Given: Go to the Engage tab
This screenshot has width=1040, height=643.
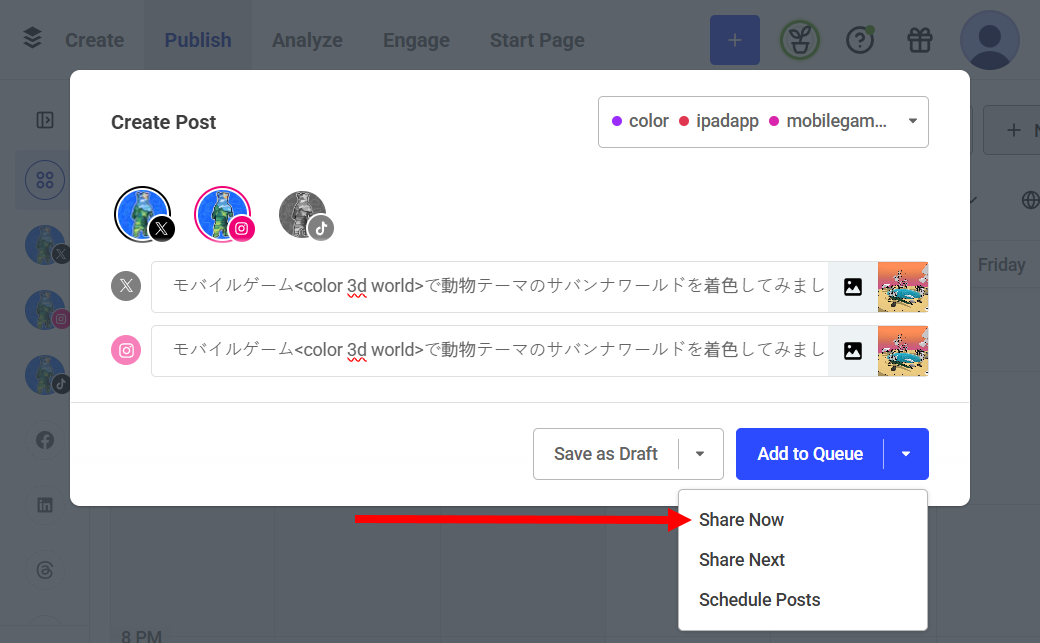Looking at the screenshot, I should click(x=416, y=40).
